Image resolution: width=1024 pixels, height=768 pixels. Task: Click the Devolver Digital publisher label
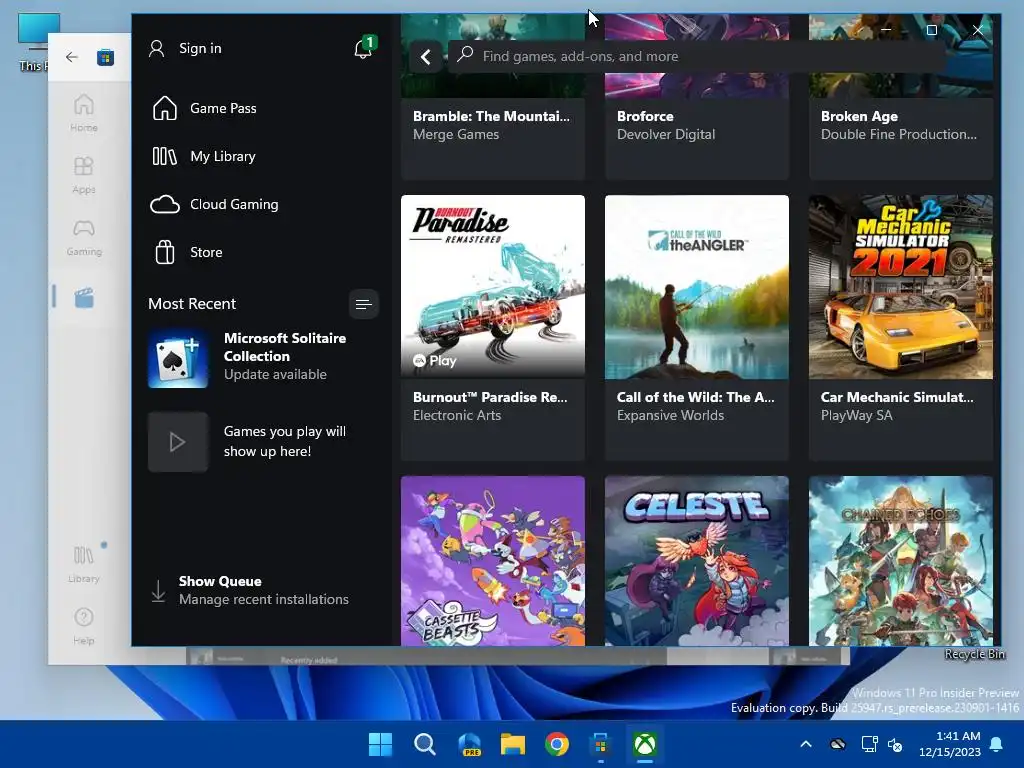[666, 135]
